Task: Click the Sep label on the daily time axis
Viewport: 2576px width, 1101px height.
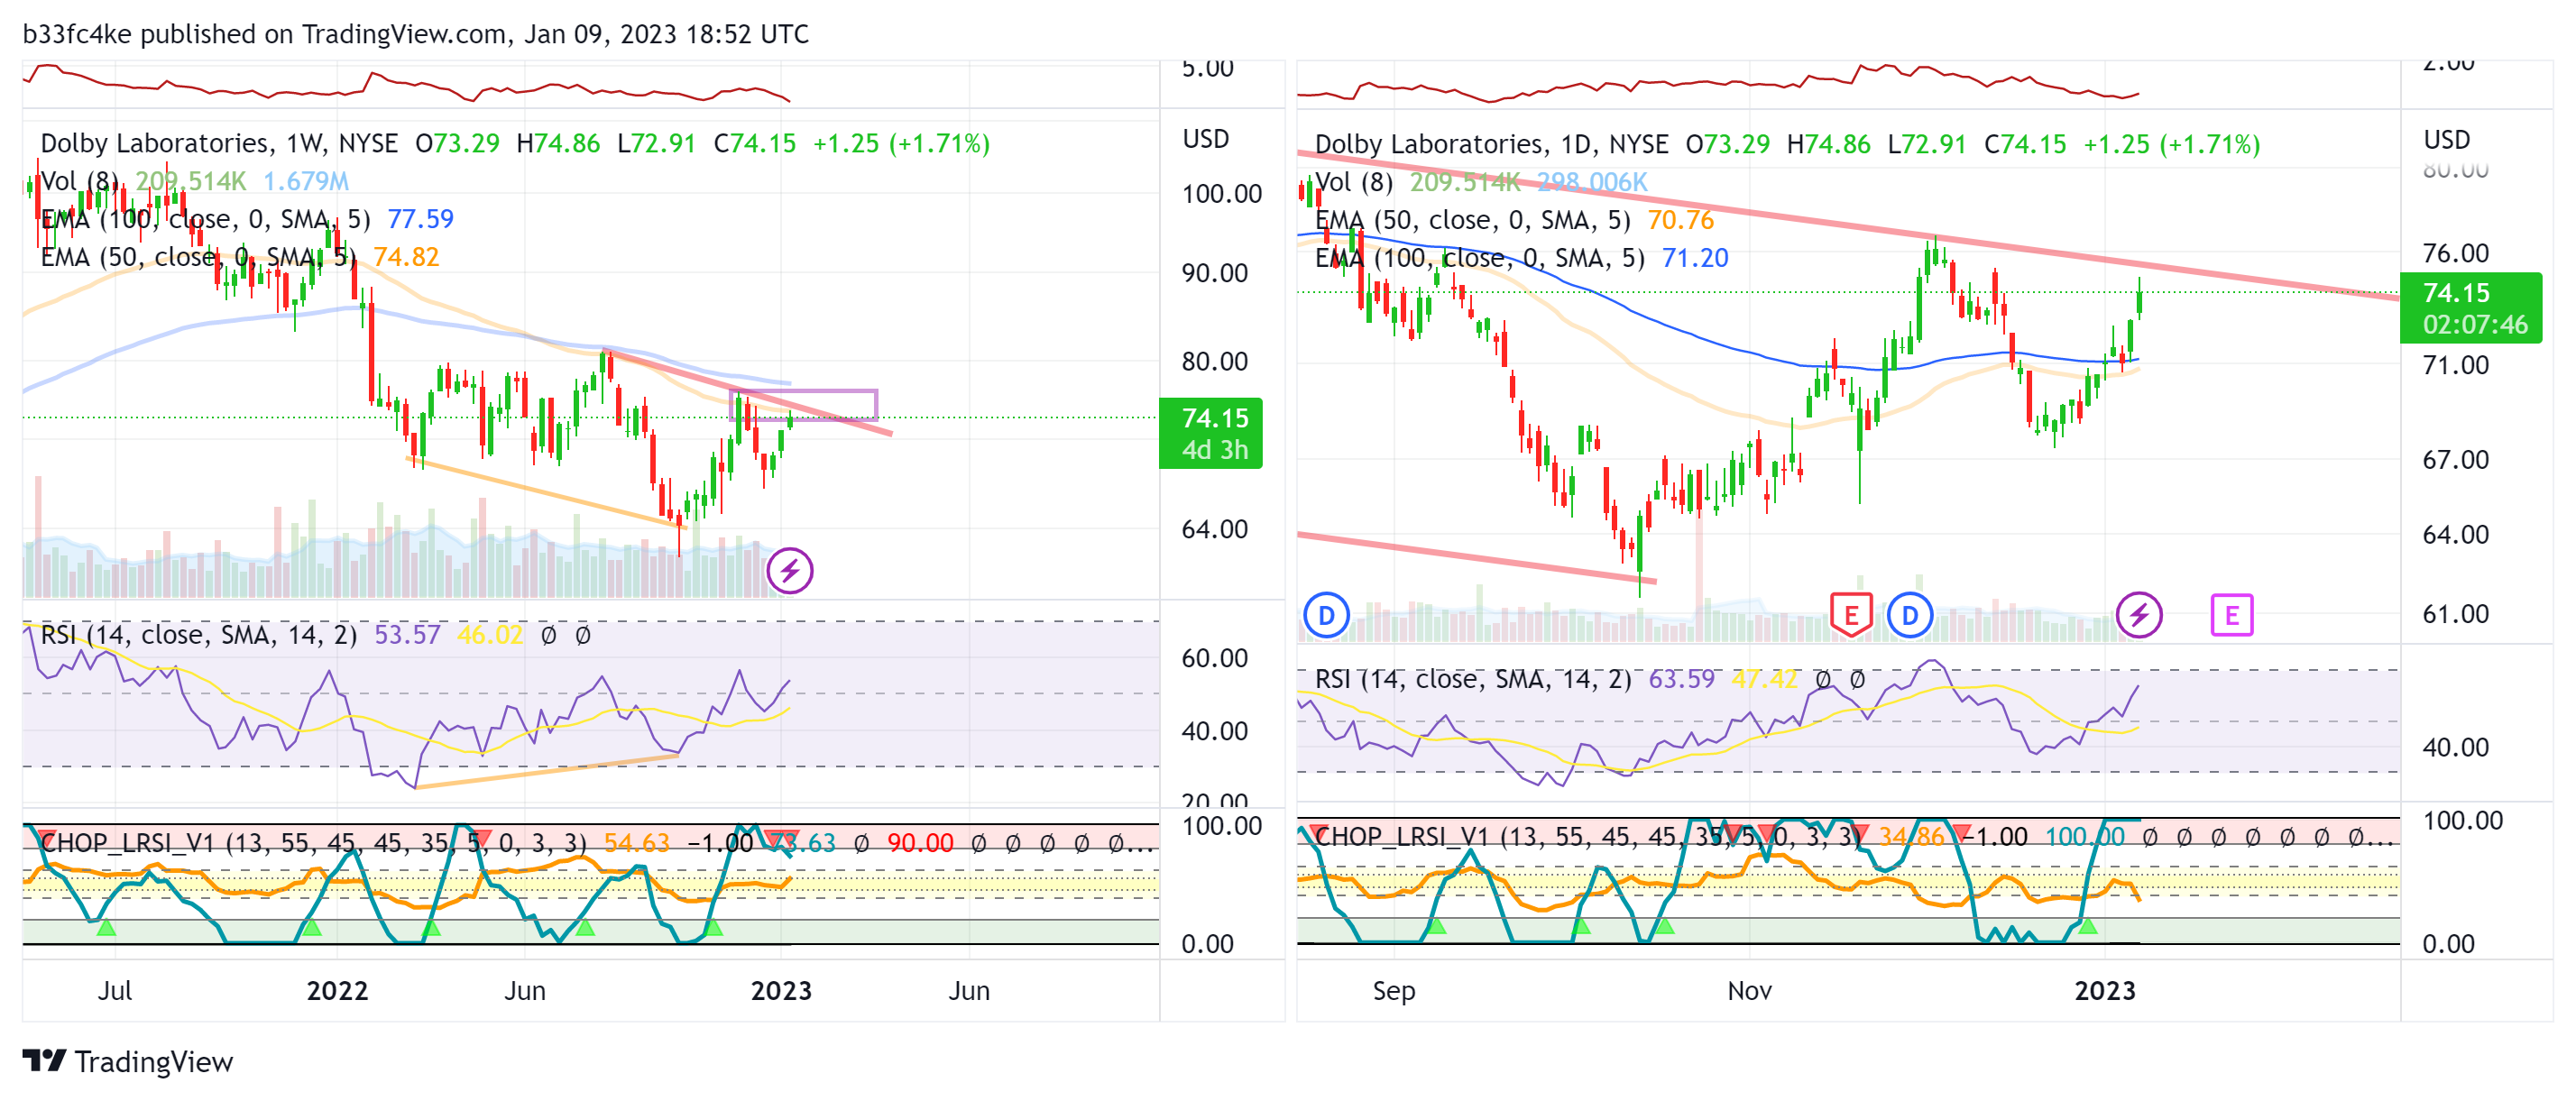Action: (x=1393, y=990)
